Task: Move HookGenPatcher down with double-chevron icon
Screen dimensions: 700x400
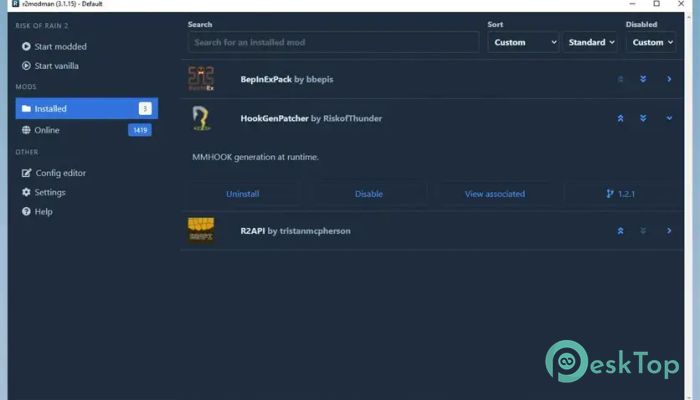Action: (643, 118)
